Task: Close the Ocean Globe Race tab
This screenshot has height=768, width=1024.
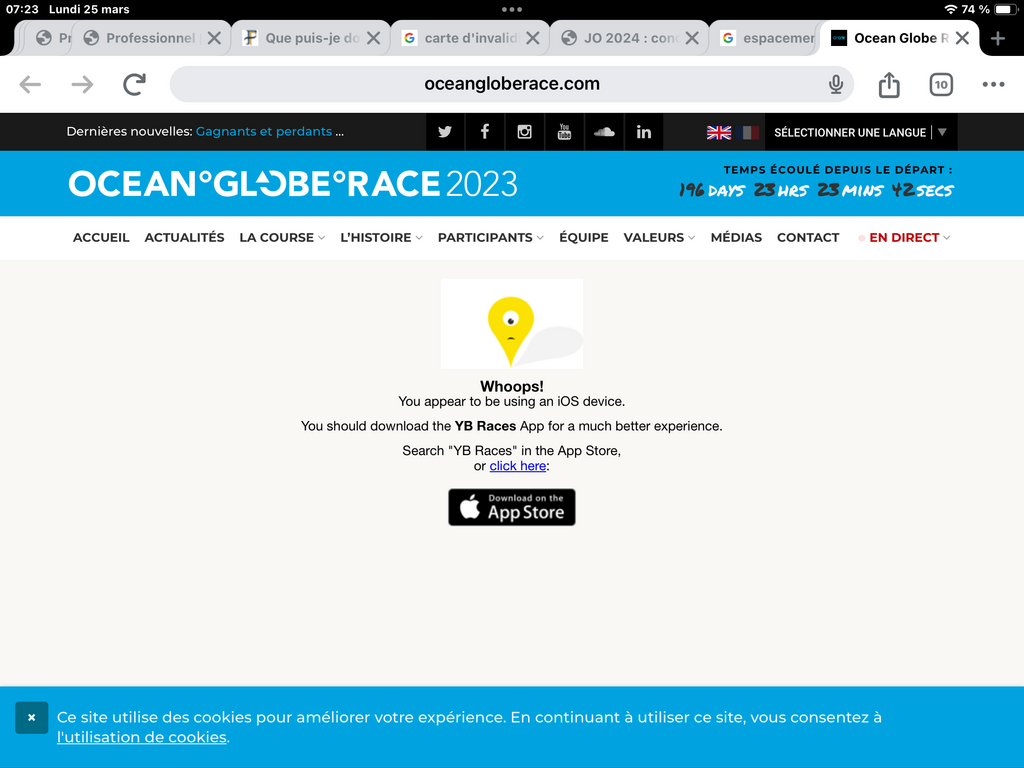Action: point(962,39)
